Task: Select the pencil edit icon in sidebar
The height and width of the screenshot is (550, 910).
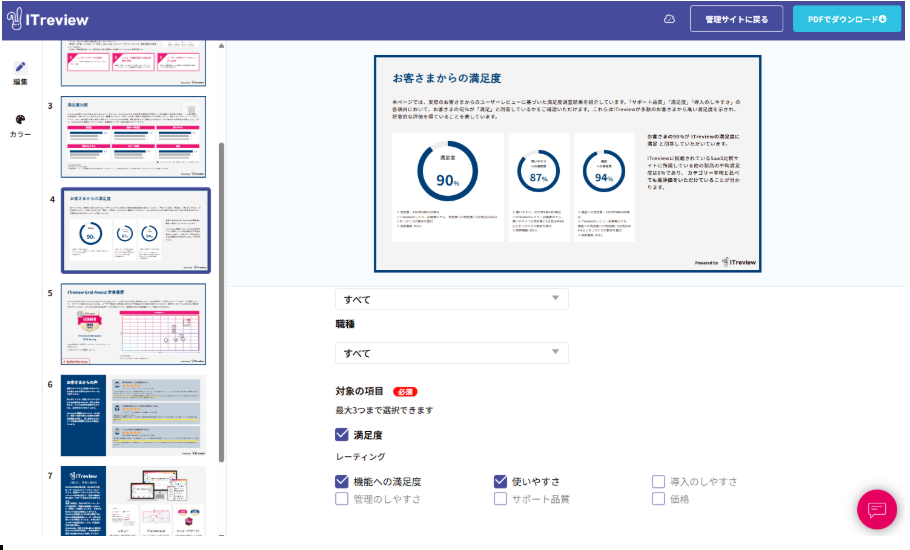Action: click(x=21, y=67)
